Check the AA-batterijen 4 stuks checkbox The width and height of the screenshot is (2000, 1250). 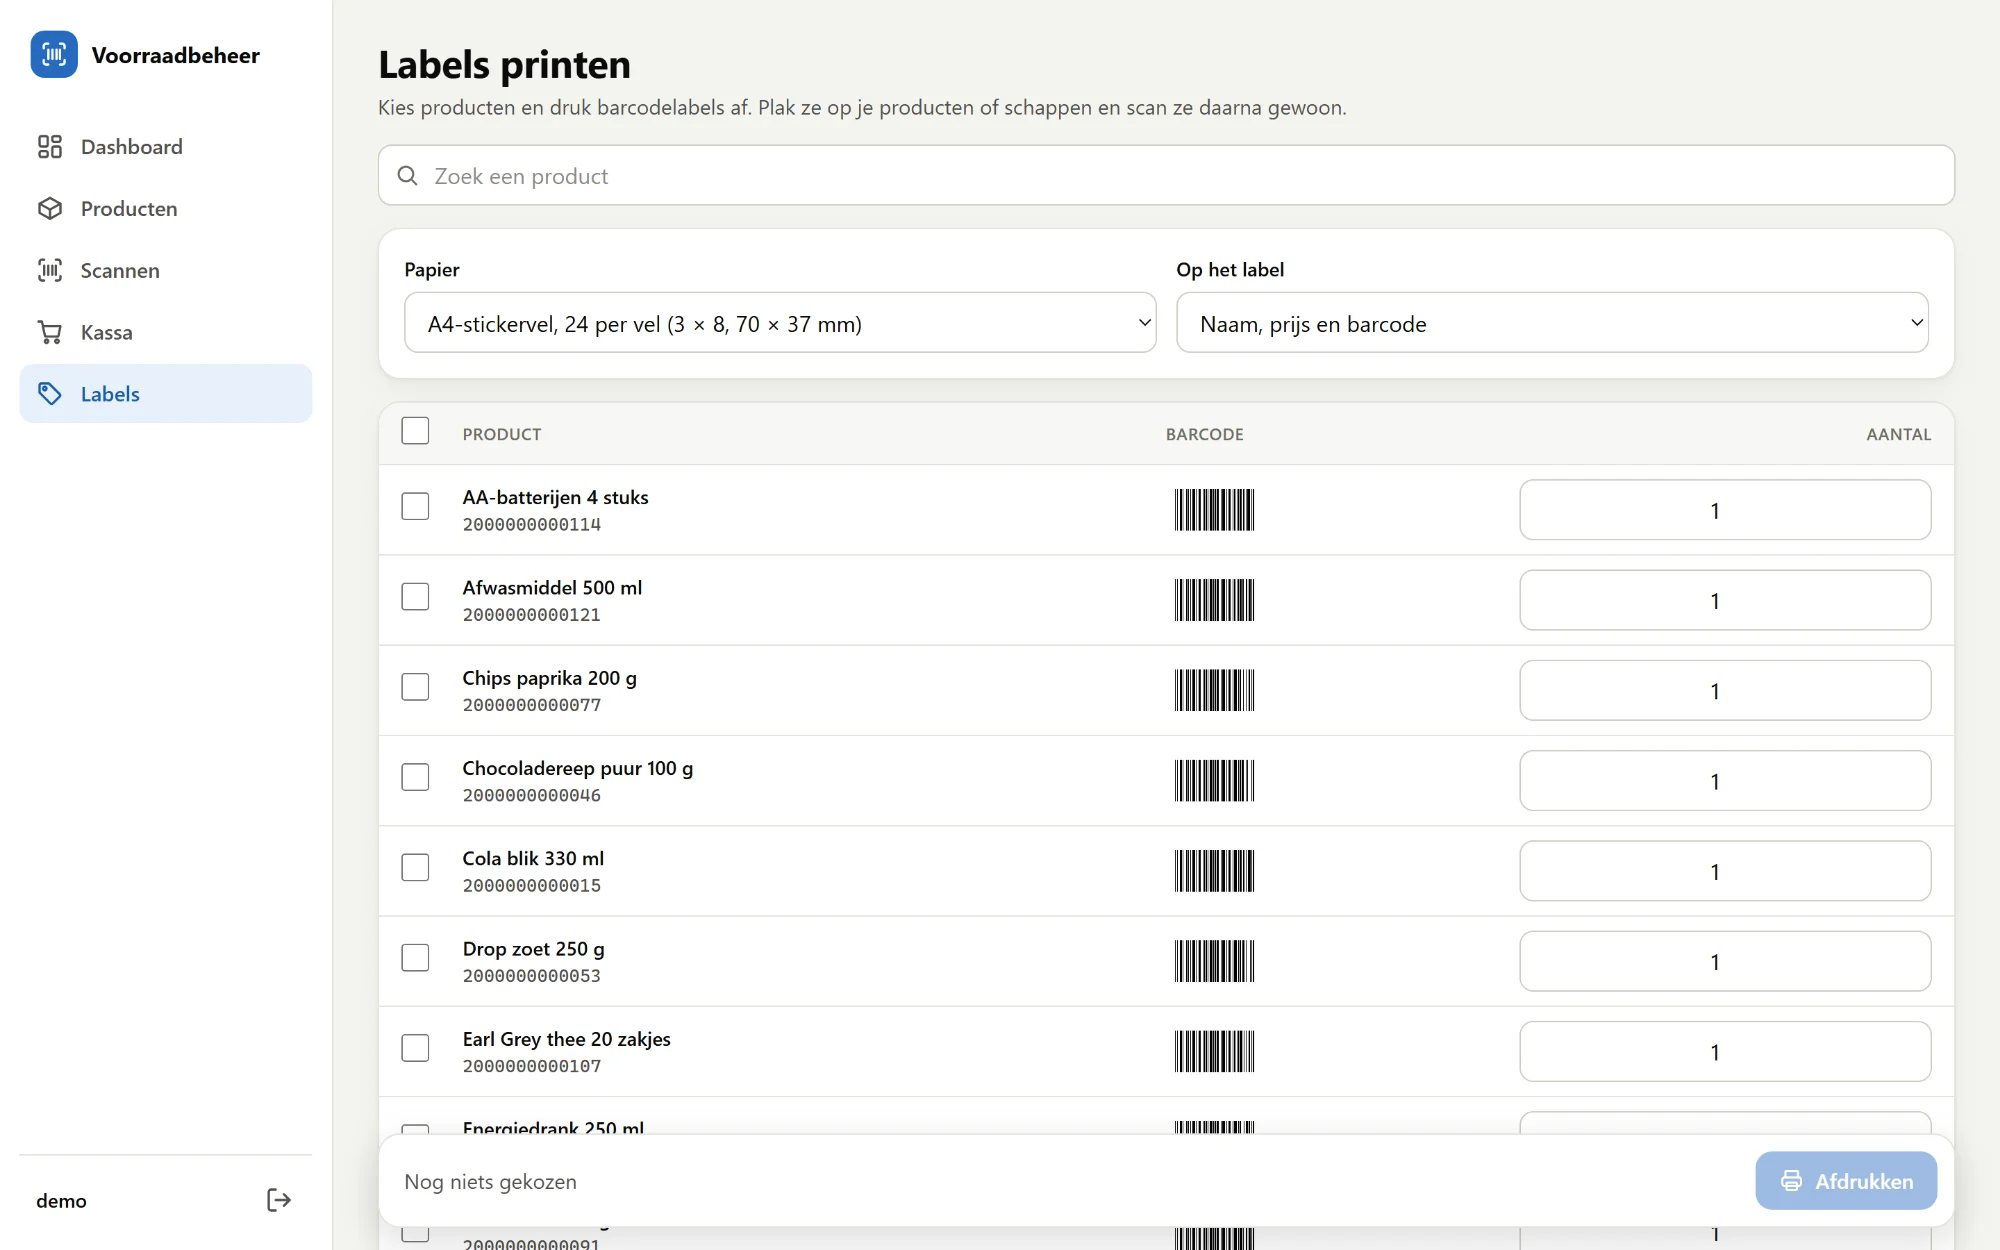[415, 506]
